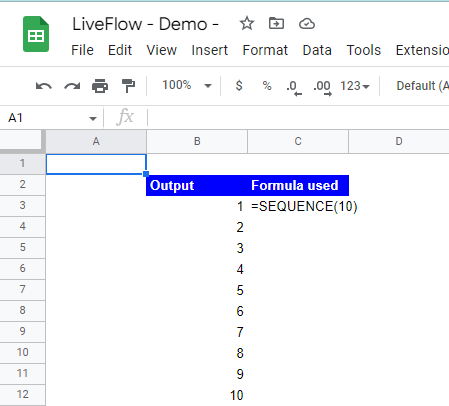449x406 pixels.
Task: Format as currency with dollar icon
Action: click(239, 86)
